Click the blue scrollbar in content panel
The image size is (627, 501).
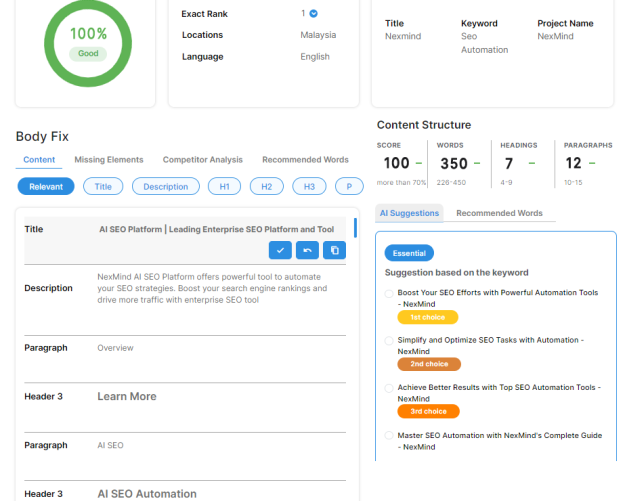pos(355,228)
